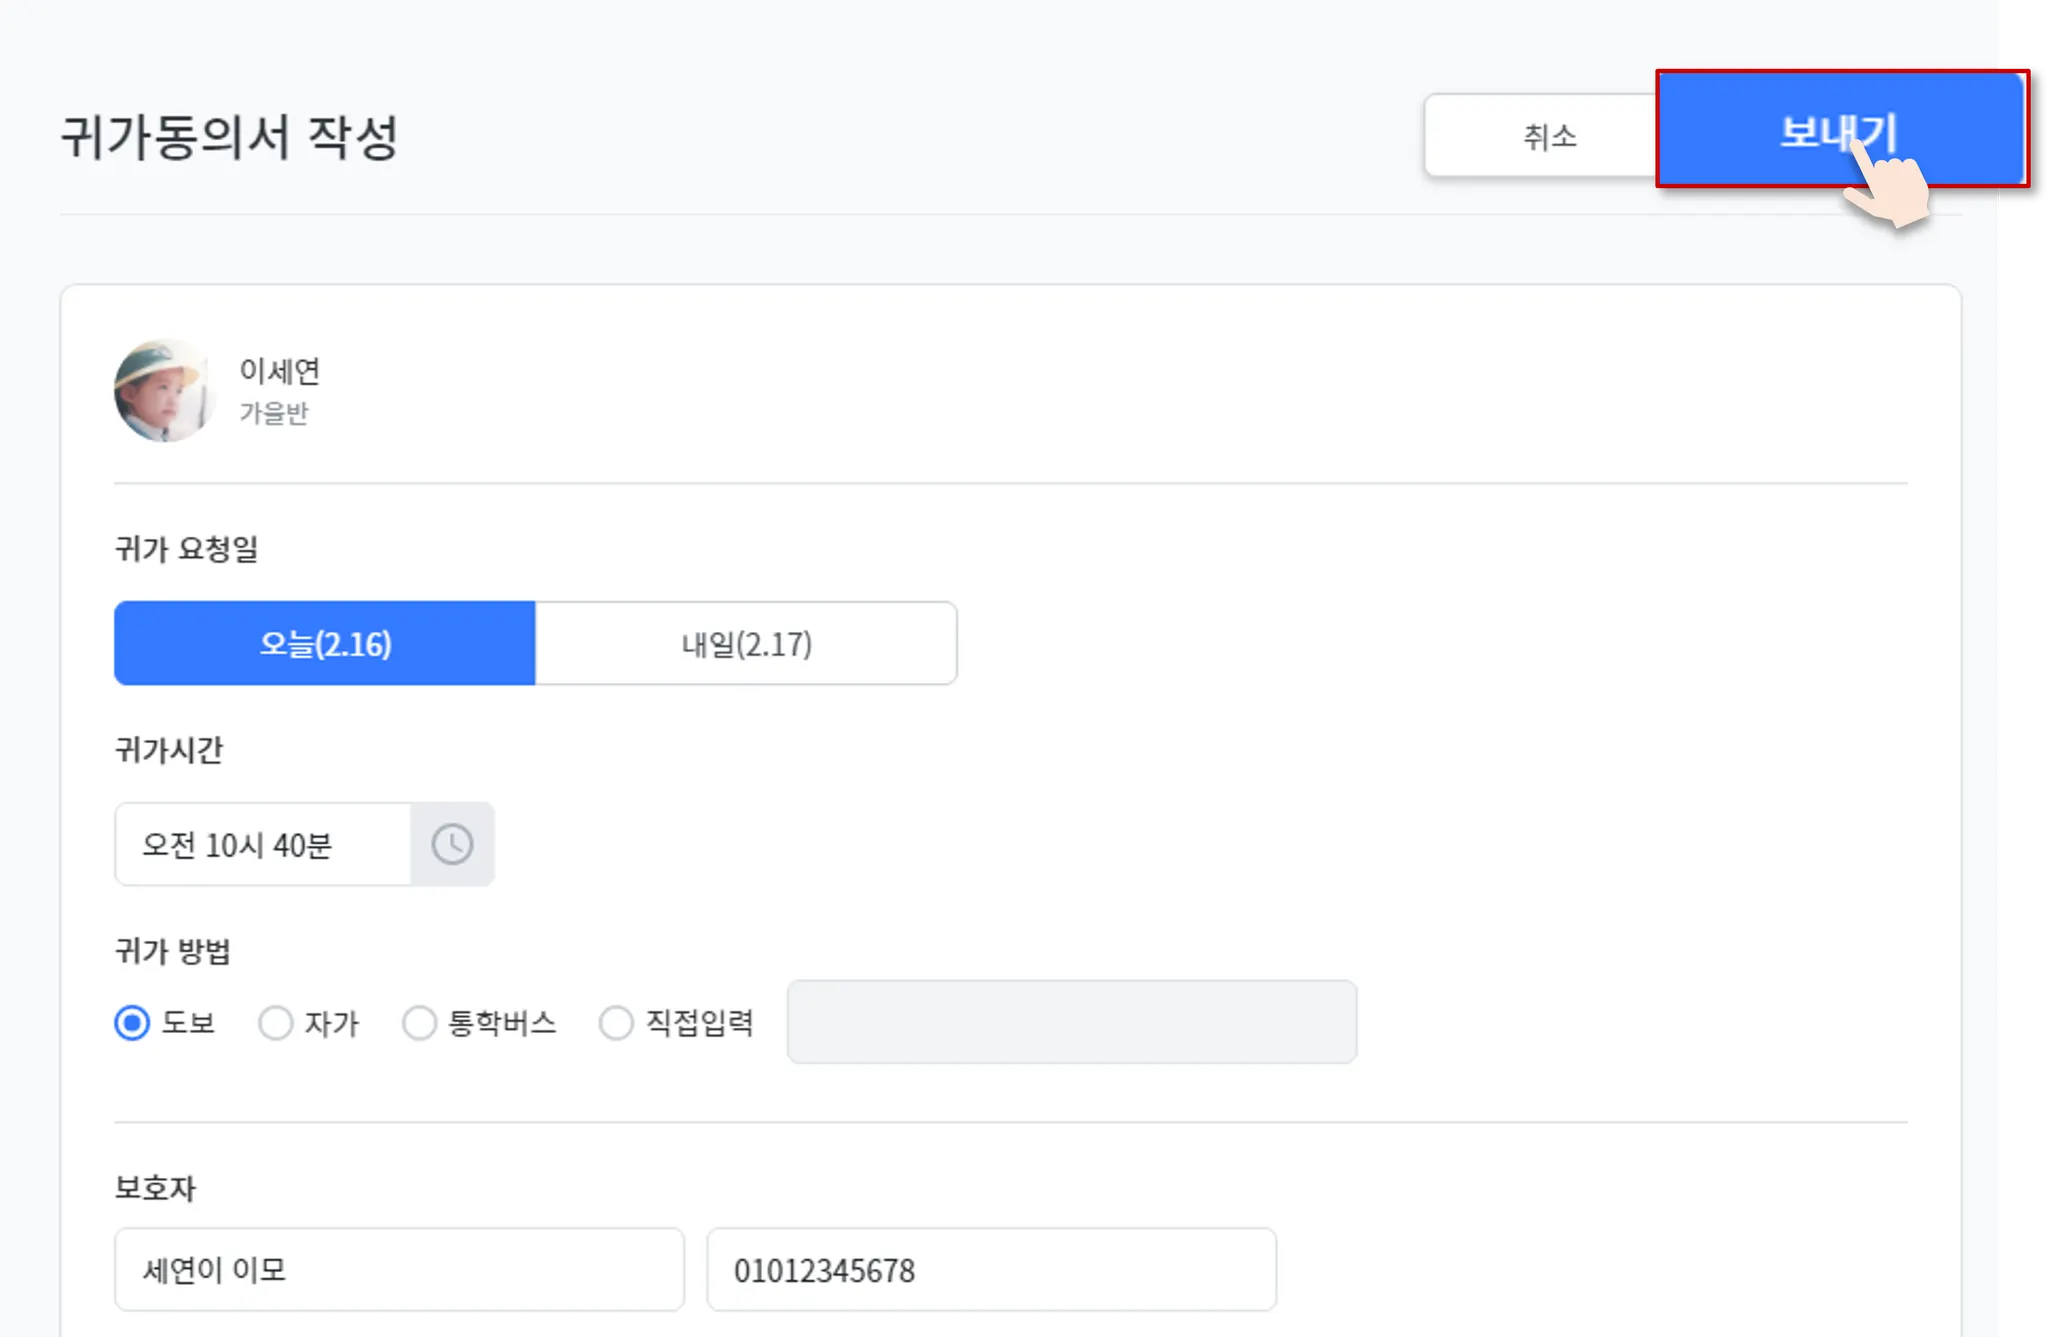Click the 귀가동의서 작성 page title

click(229, 137)
